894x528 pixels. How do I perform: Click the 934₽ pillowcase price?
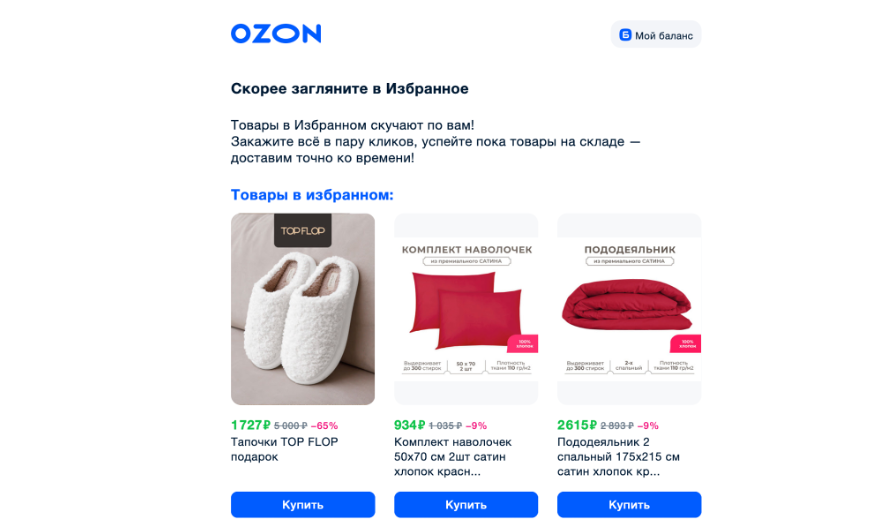tap(409, 425)
